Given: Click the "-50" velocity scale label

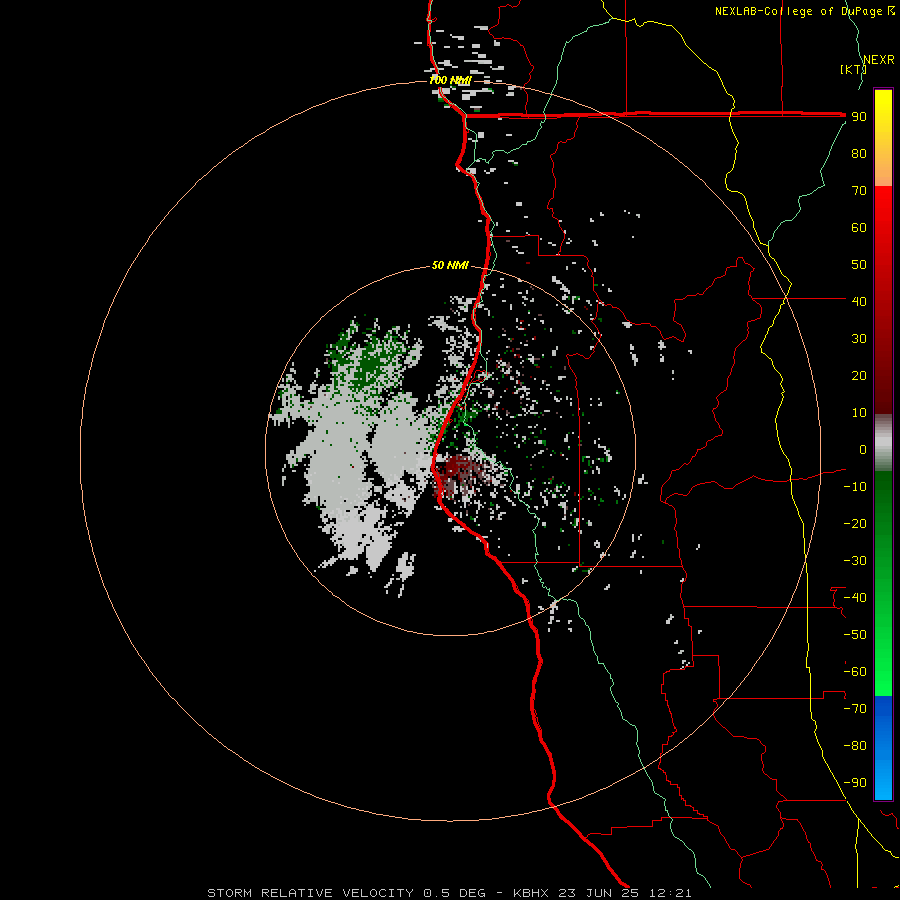Looking at the screenshot, I should coord(855,635).
